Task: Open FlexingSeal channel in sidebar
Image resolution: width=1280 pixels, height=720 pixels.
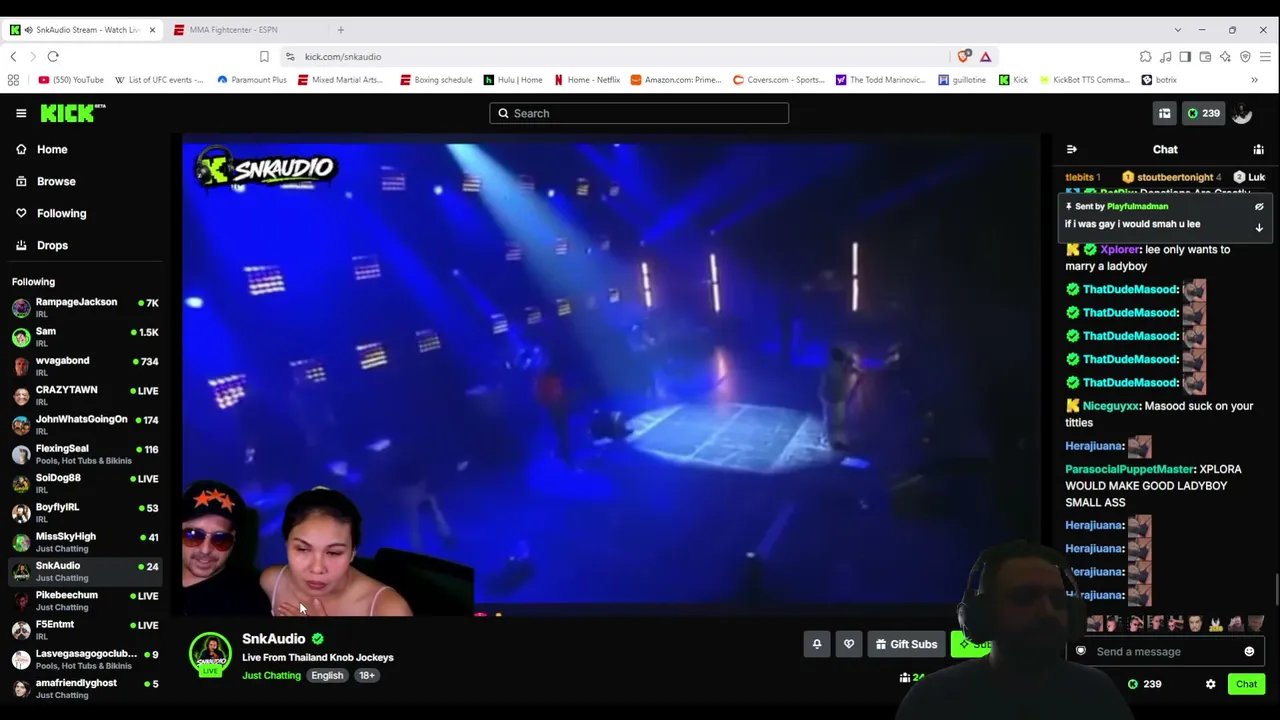Action: [x=85, y=453]
